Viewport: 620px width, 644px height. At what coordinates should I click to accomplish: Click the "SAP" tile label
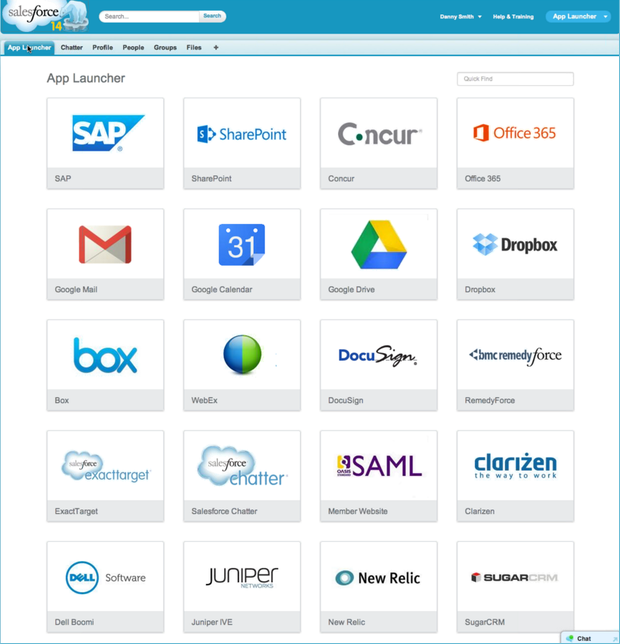tap(63, 179)
